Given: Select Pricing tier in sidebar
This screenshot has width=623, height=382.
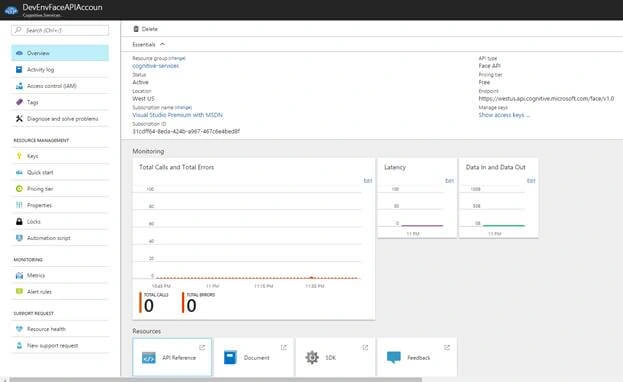Looking at the screenshot, I should click(x=60, y=189).
